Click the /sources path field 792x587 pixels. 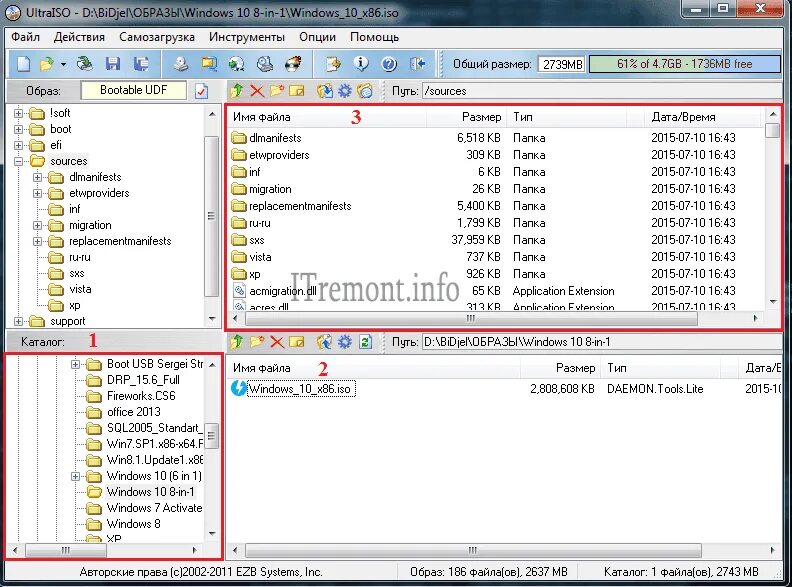[x=601, y=91]
